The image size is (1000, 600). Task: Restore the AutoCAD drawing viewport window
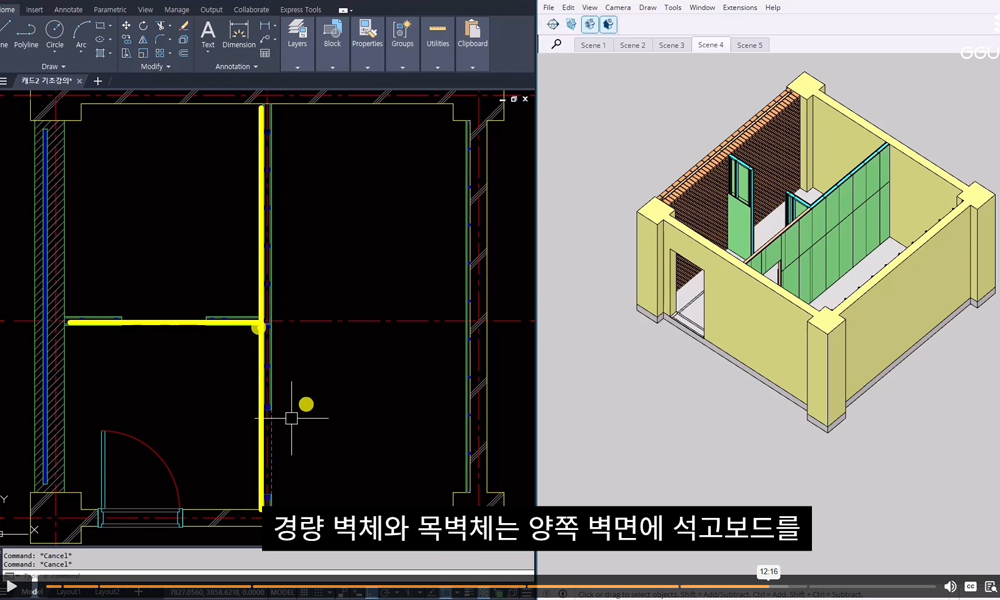pos(513,99)
